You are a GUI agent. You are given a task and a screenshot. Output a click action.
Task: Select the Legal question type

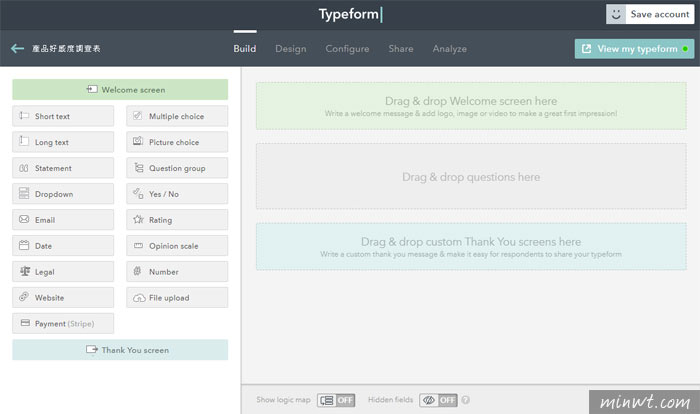[x=63, y=272]
